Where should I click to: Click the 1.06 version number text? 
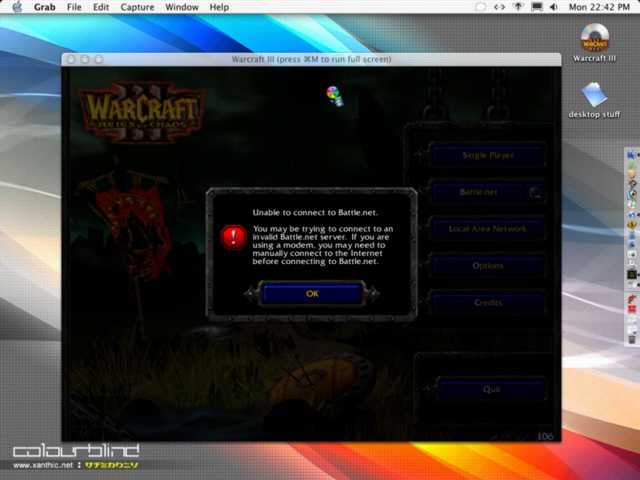[545, 436]
